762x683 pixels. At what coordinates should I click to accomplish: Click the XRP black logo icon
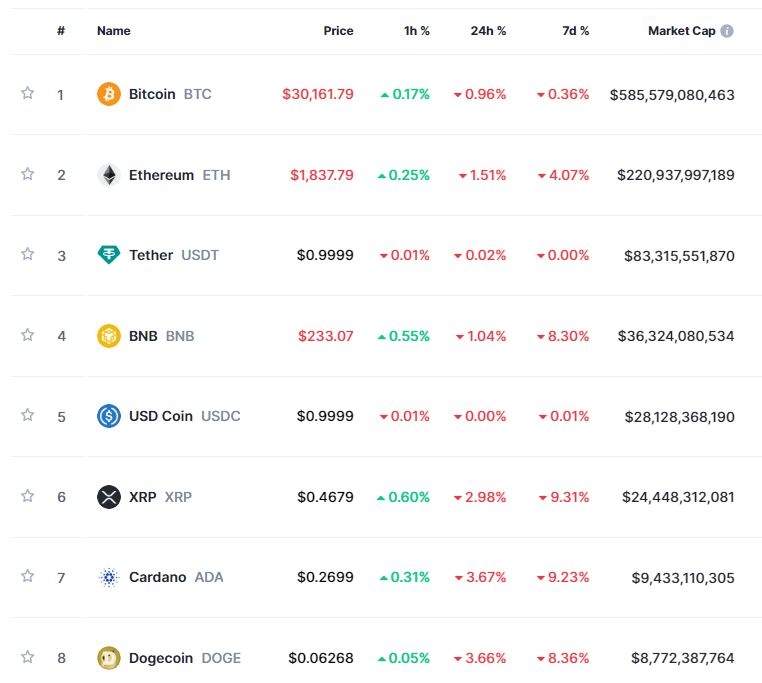[x=108, y=496]
